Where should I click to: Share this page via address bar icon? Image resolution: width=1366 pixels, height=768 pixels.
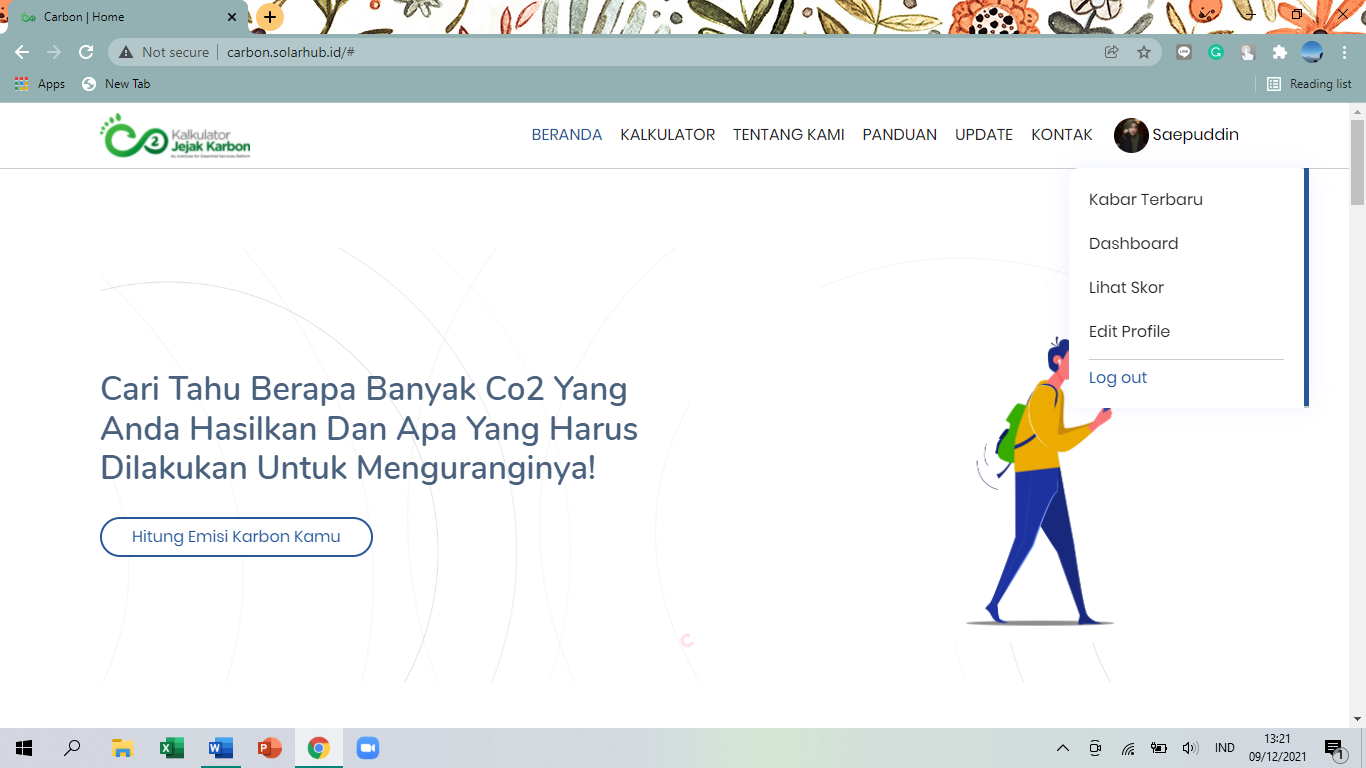pos(1112,52)
